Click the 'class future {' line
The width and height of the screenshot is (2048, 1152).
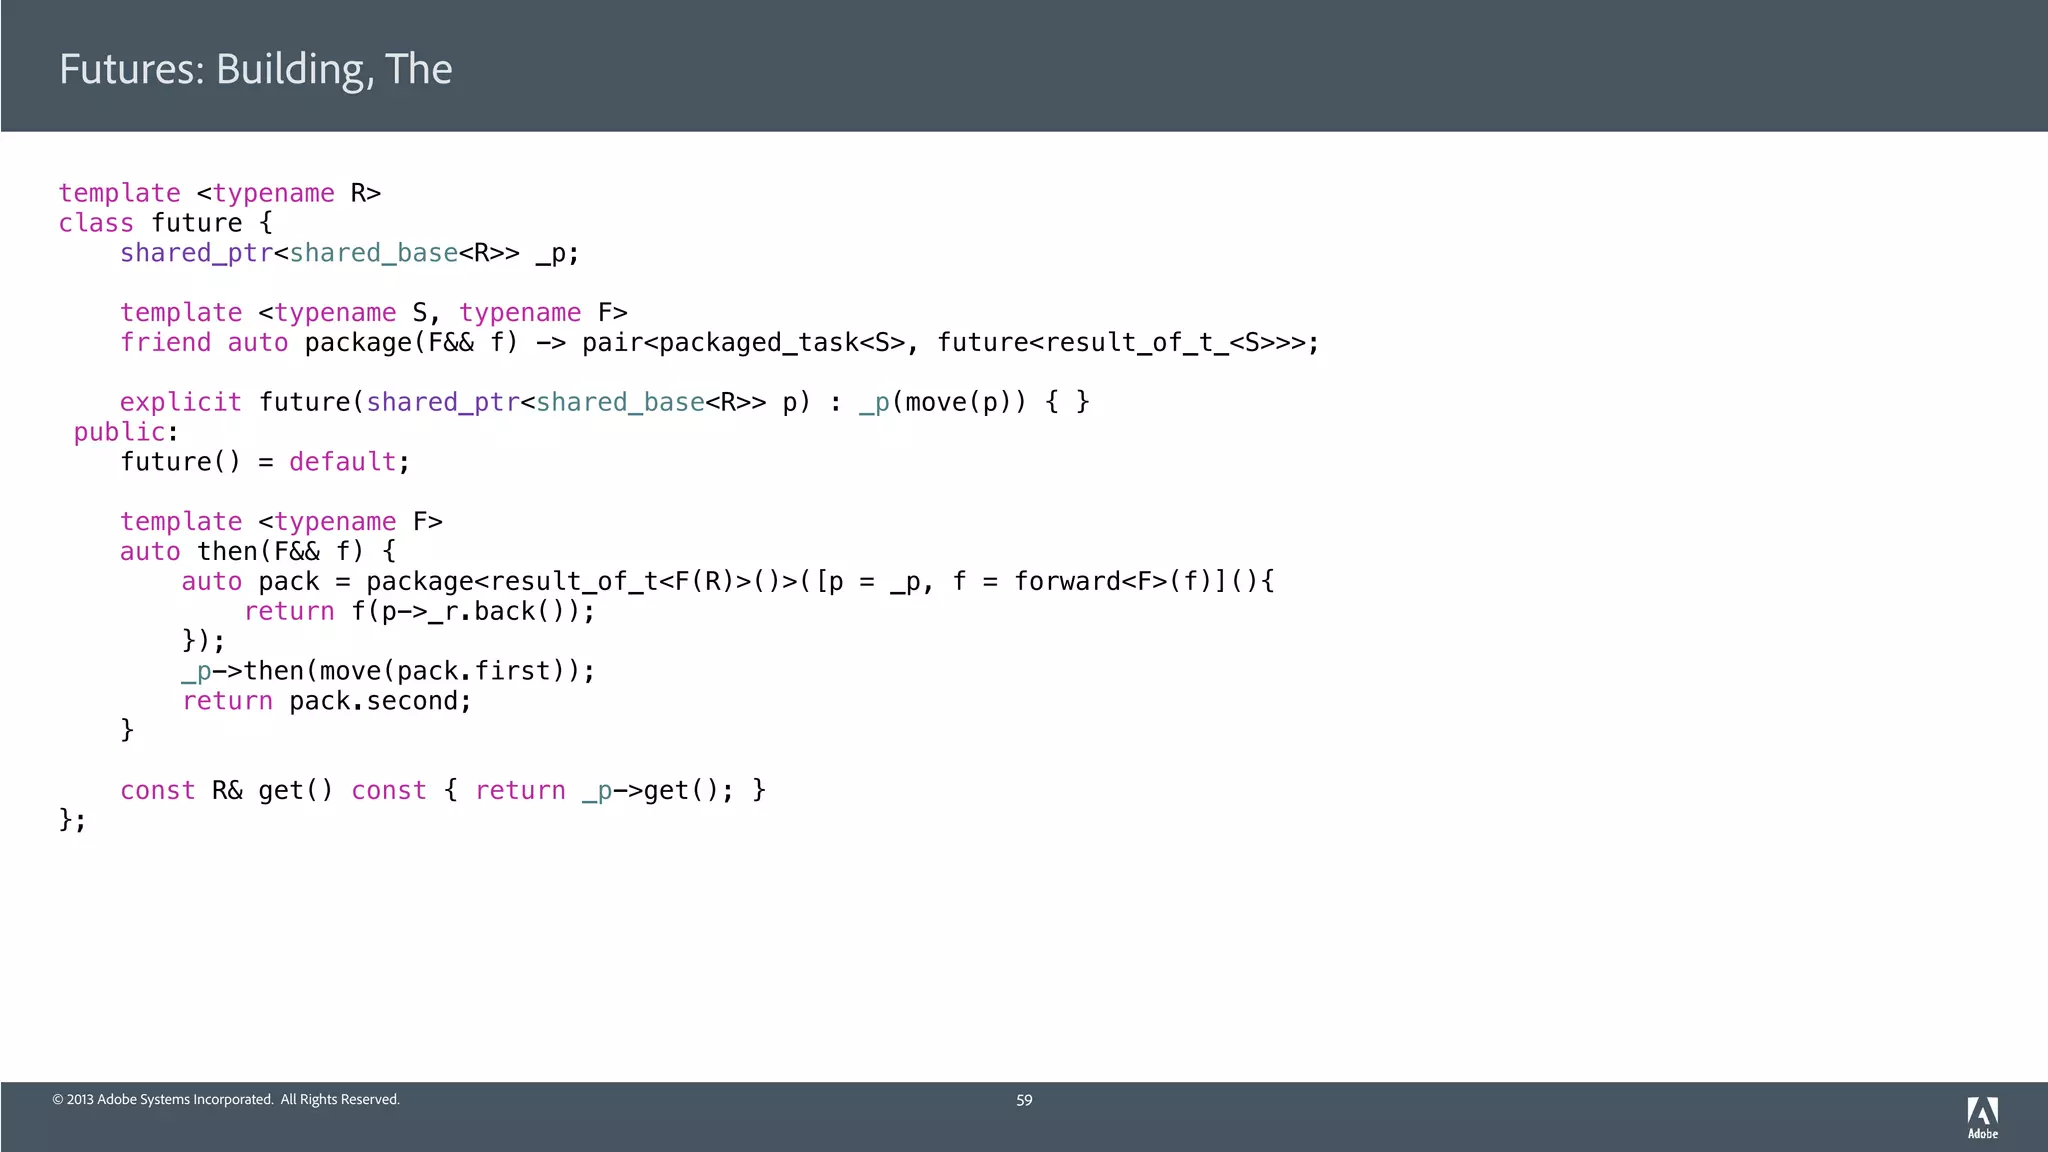click(x=165, y=223)
